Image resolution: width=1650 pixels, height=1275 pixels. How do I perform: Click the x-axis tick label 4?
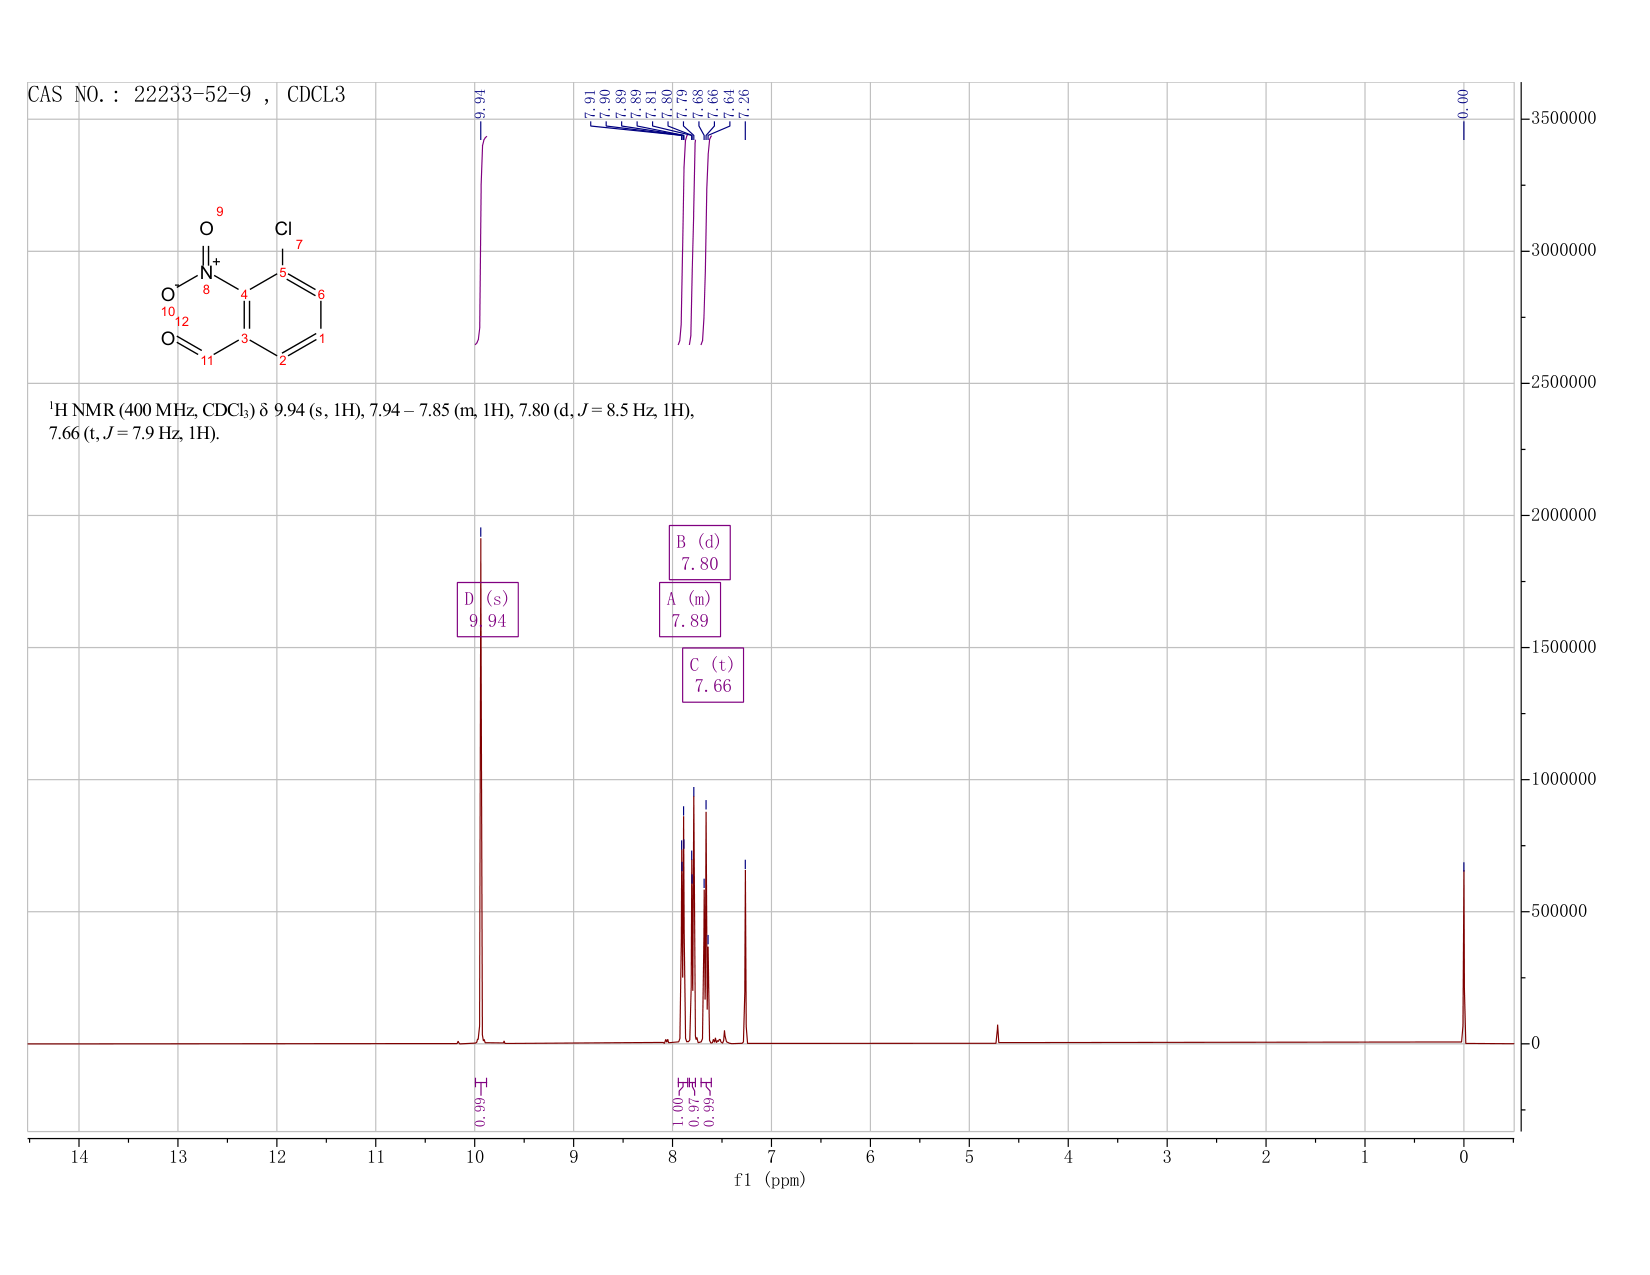1068,1157
